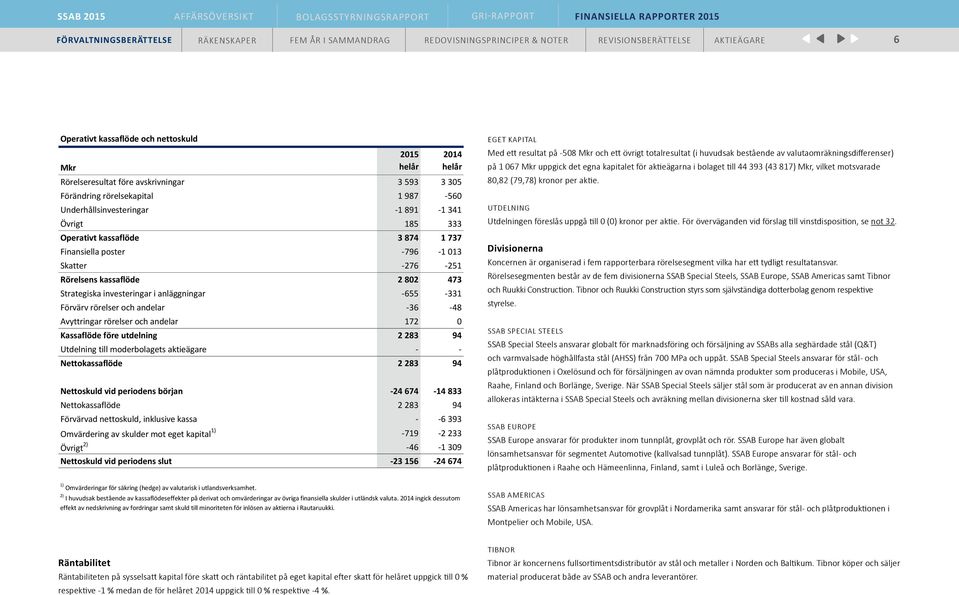Image resolution: width=959 pixels, height=595 pixels.
Task: Click the 'Tibnor' subheading
Action: coord(501,550)
